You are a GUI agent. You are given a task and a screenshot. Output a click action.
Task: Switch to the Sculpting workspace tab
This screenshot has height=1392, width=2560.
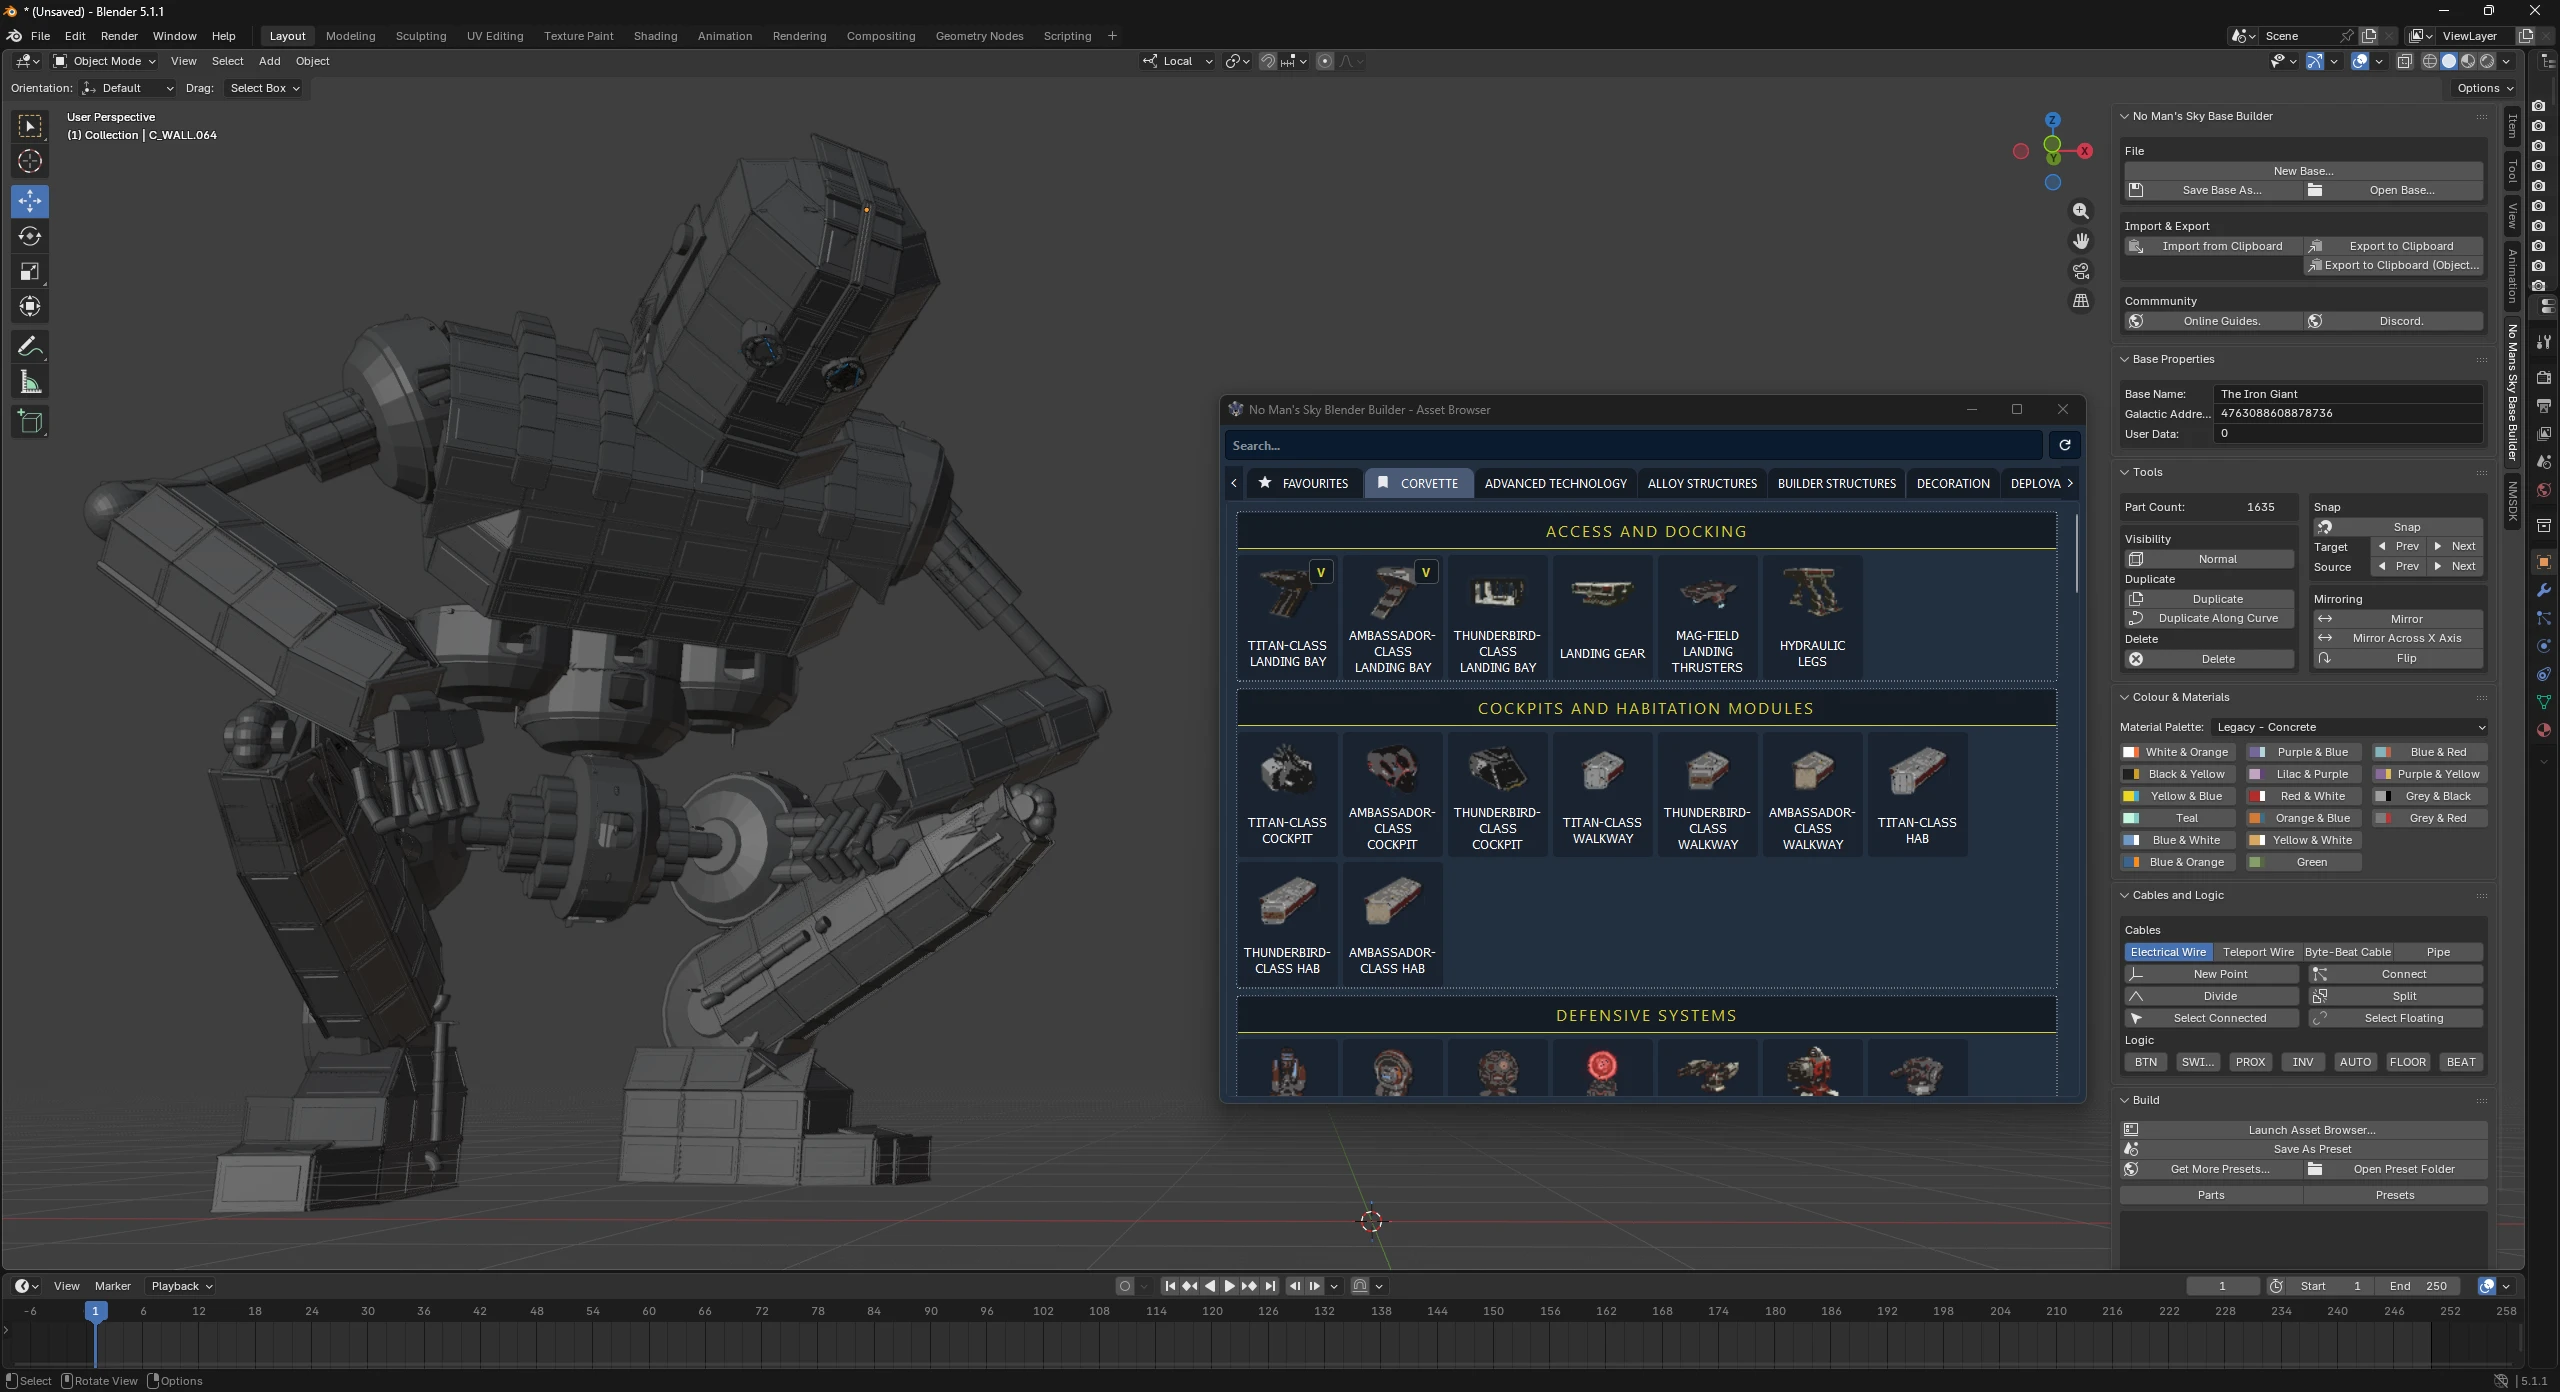click(421, 36)
